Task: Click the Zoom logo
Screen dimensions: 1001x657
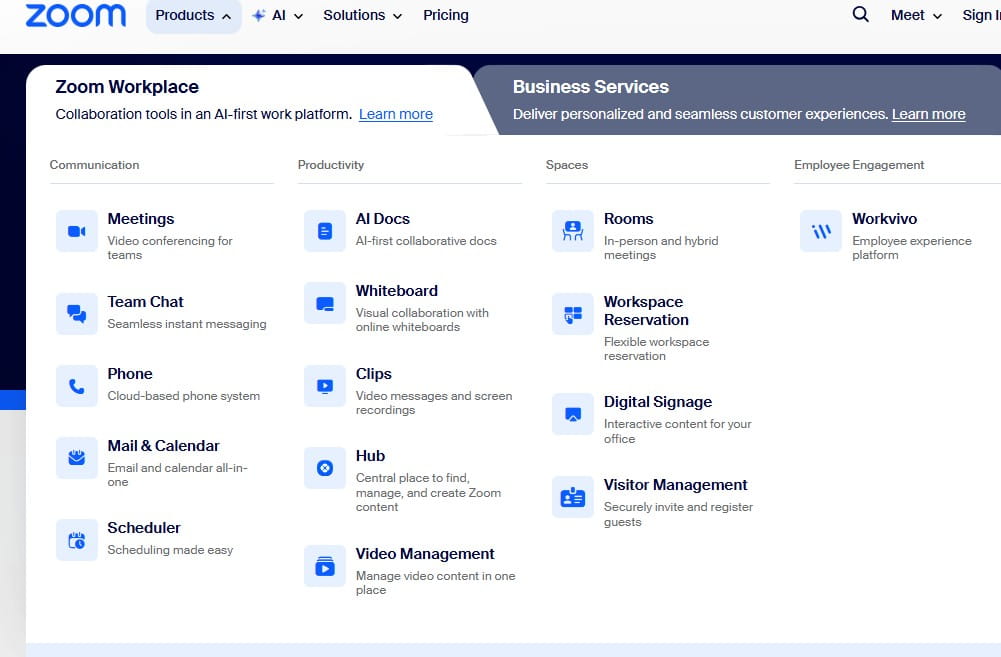Action: [x=75, y=15]
